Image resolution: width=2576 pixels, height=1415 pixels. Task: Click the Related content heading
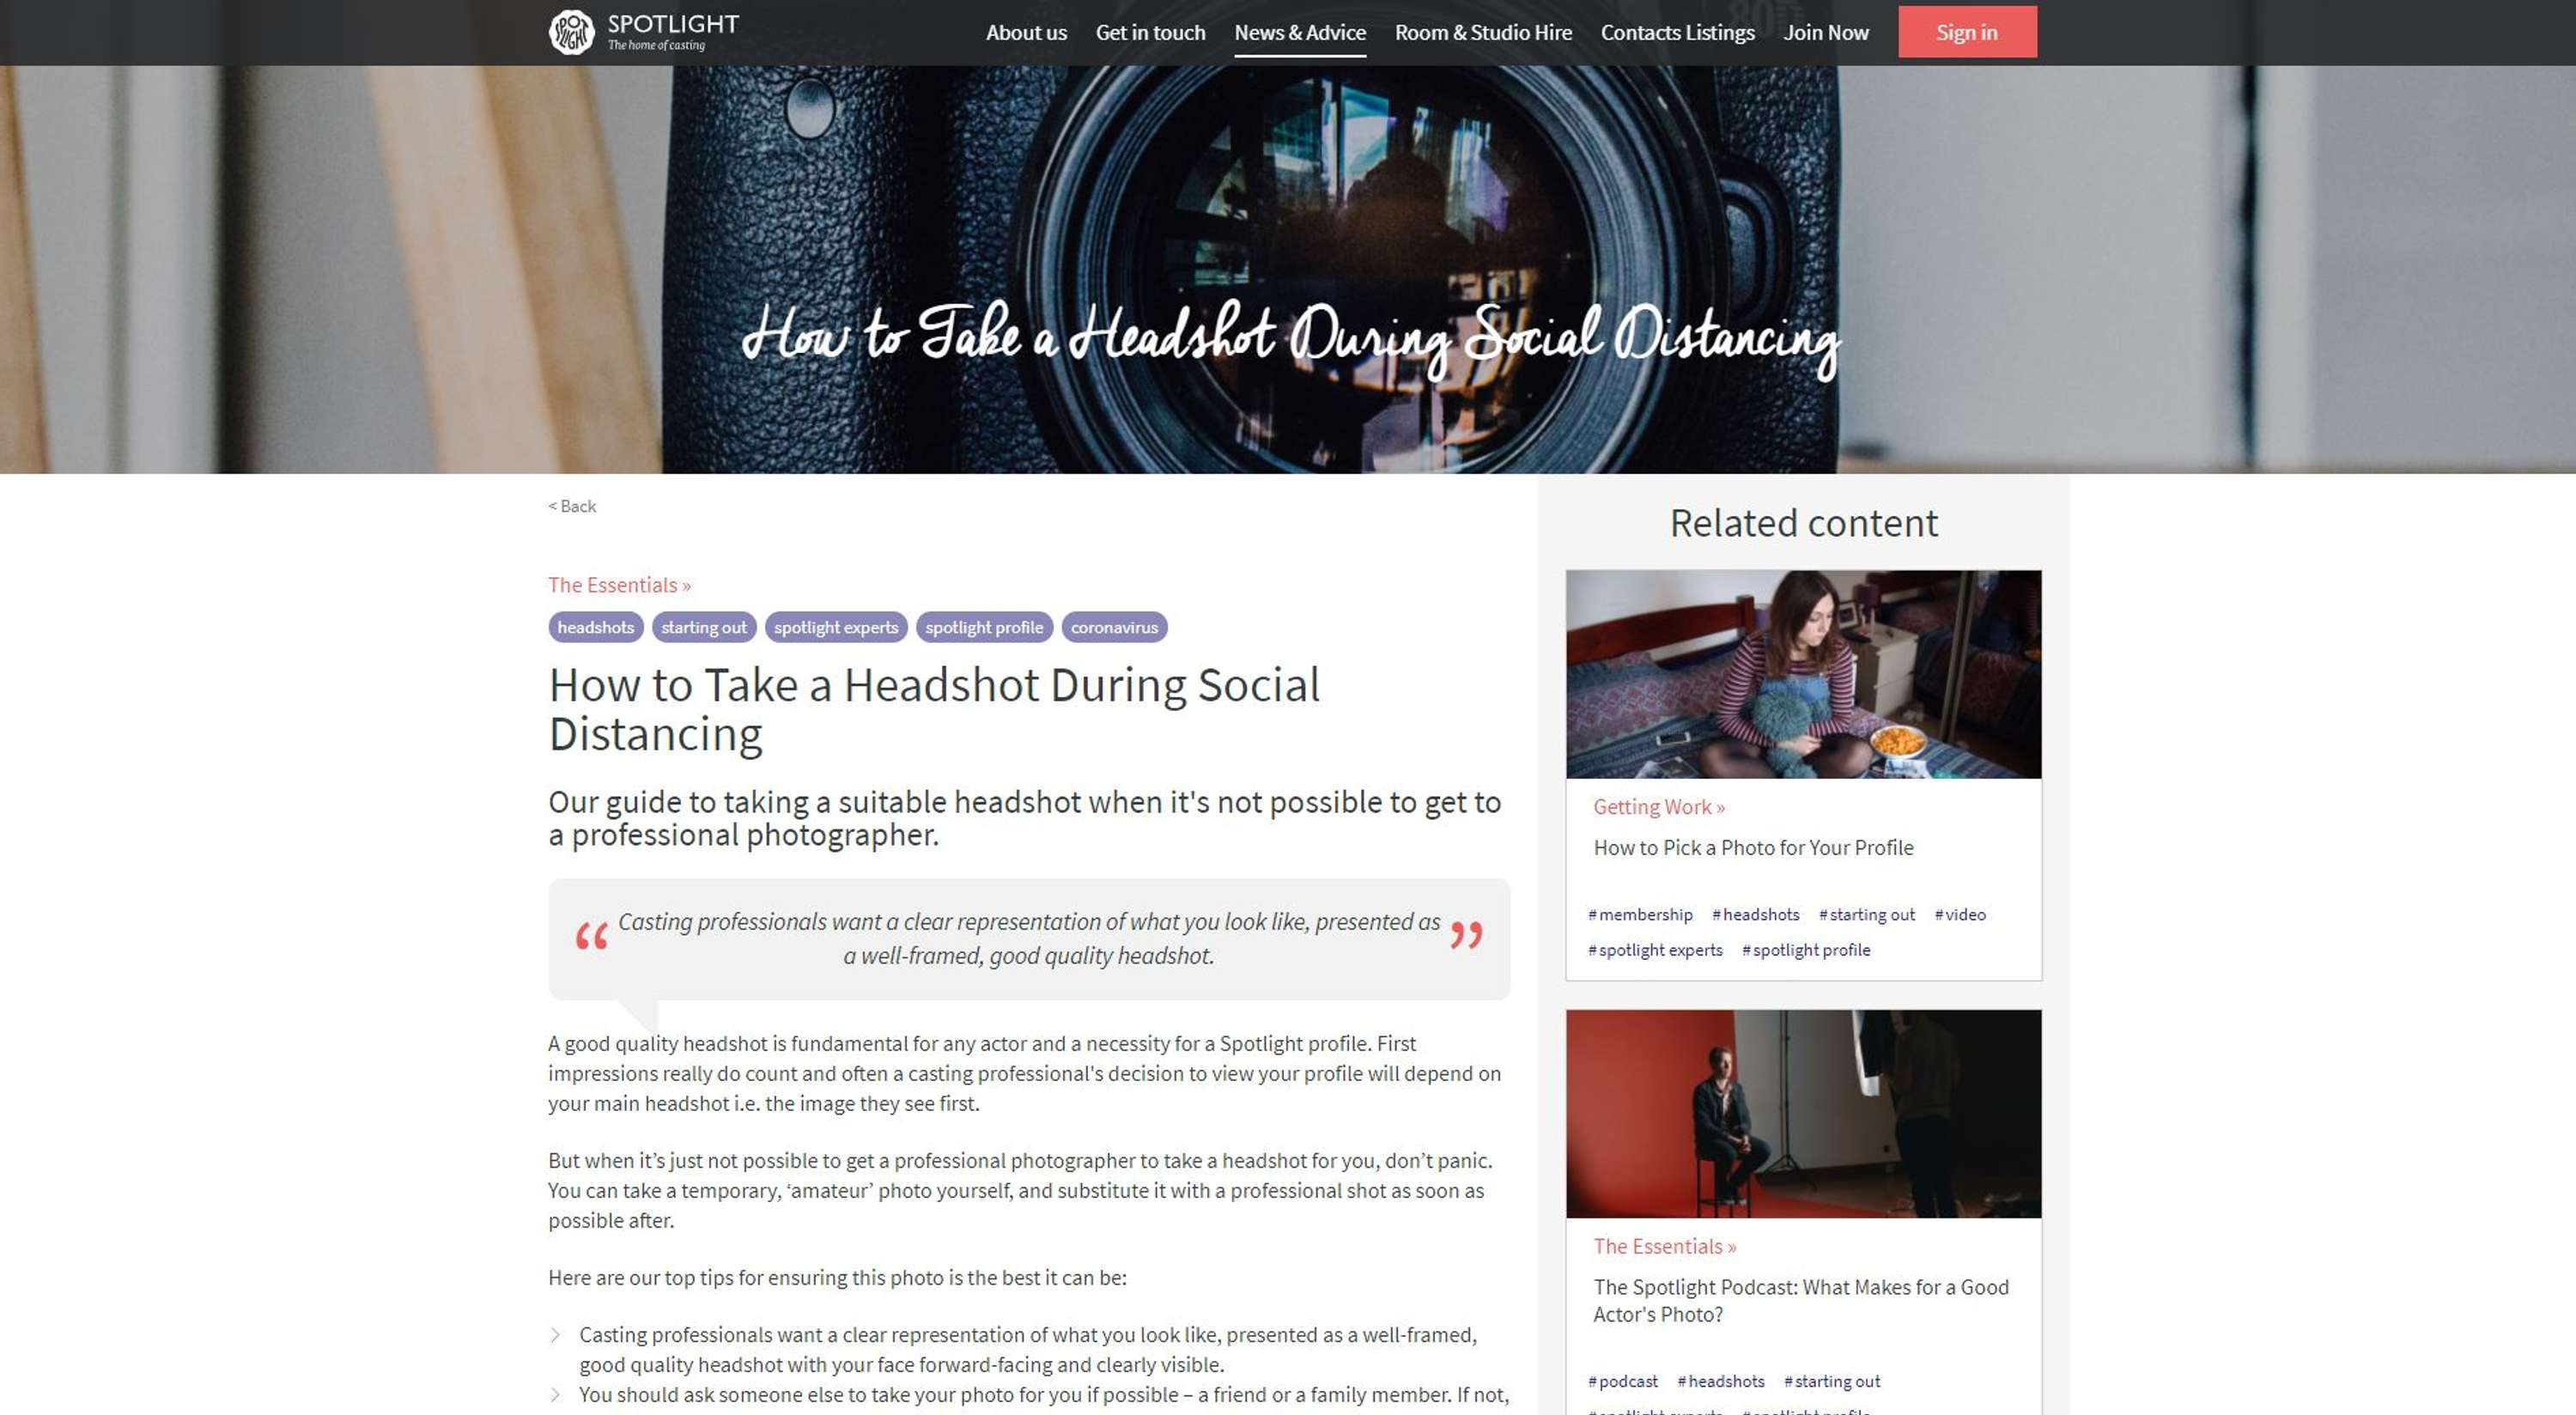pyautogui.click(x=1803, y=523)
